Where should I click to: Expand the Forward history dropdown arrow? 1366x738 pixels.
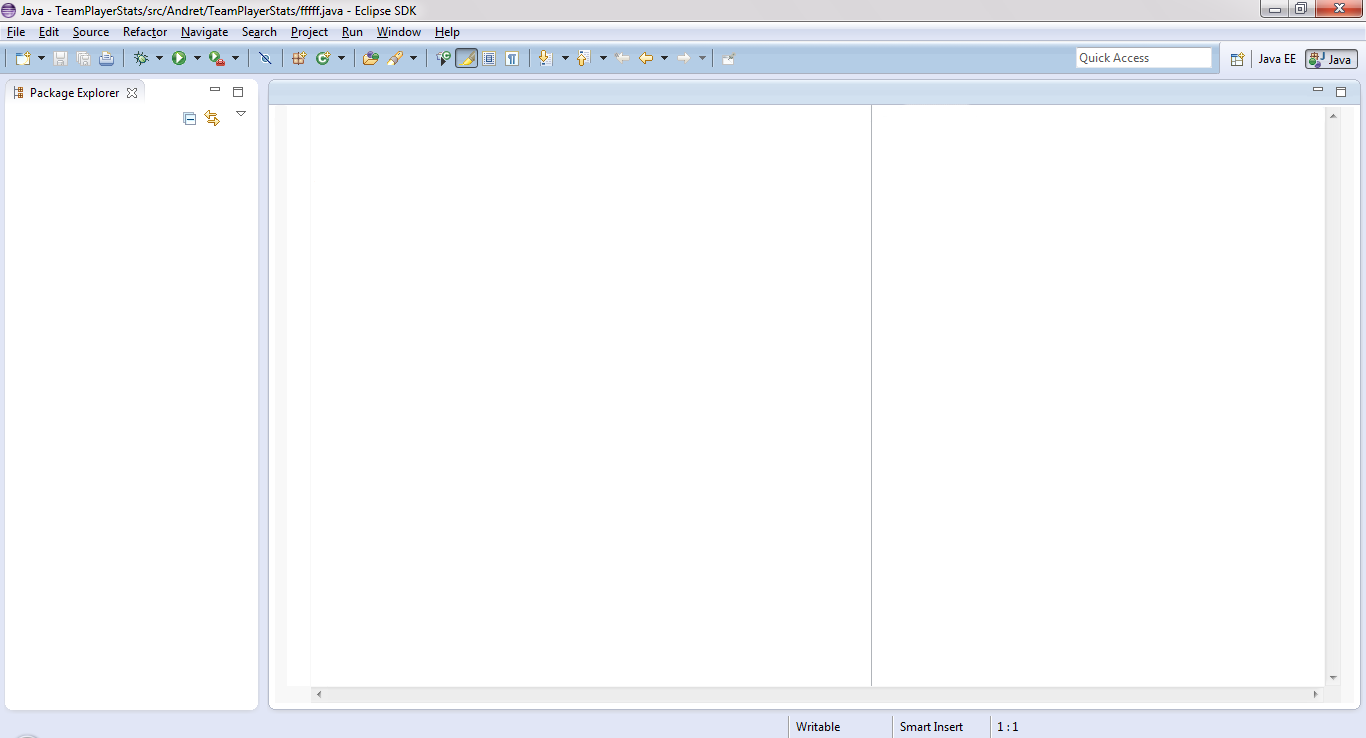pyautogui.click(x=702, y=58)
